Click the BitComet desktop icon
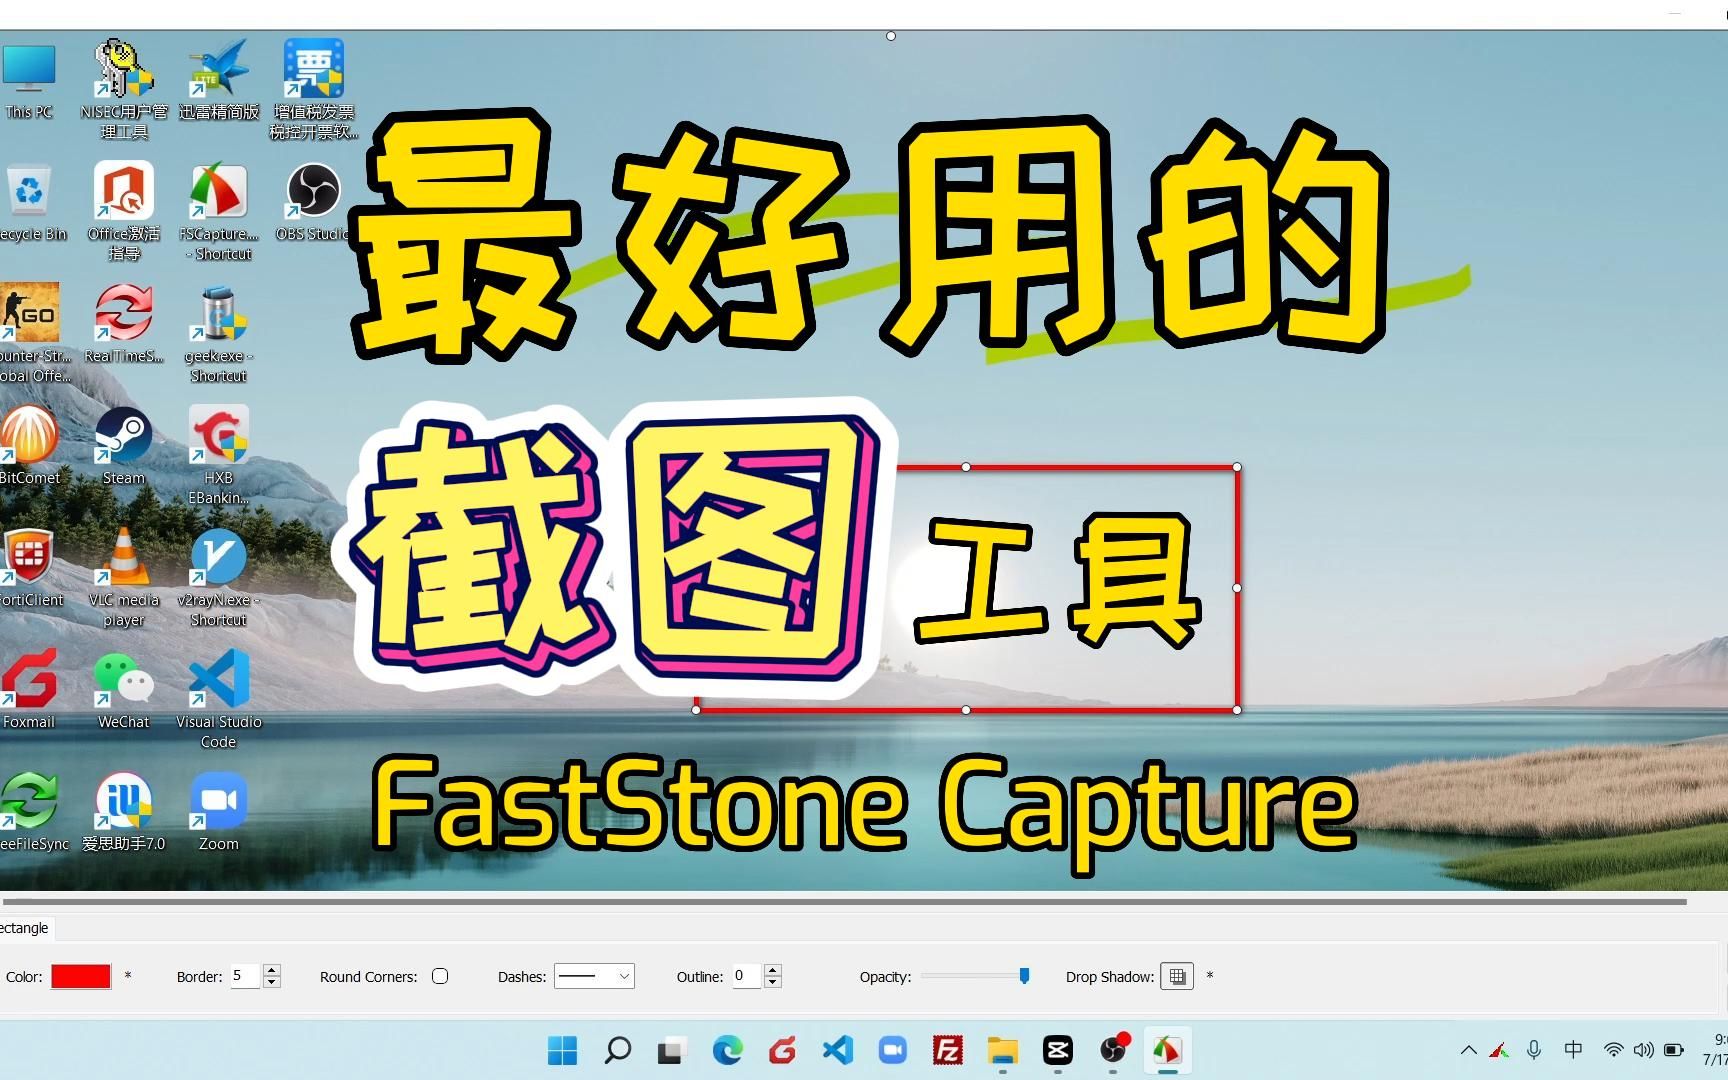 click(29, 446)
